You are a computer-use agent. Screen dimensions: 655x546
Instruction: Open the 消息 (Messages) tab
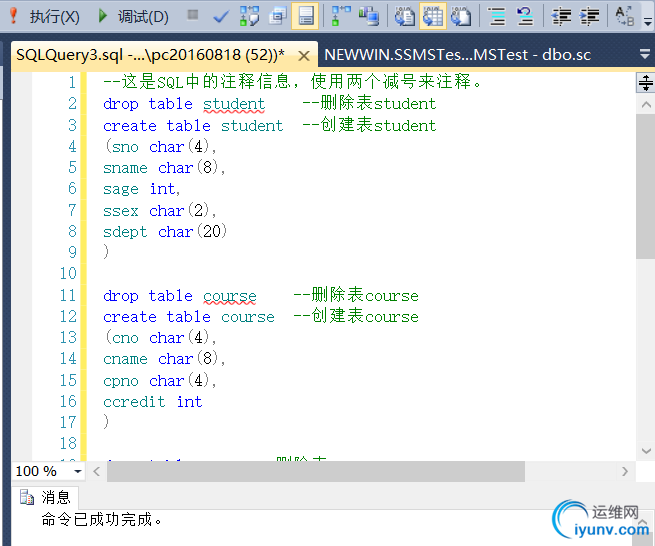pyautogui.click(x=45, y=498)
